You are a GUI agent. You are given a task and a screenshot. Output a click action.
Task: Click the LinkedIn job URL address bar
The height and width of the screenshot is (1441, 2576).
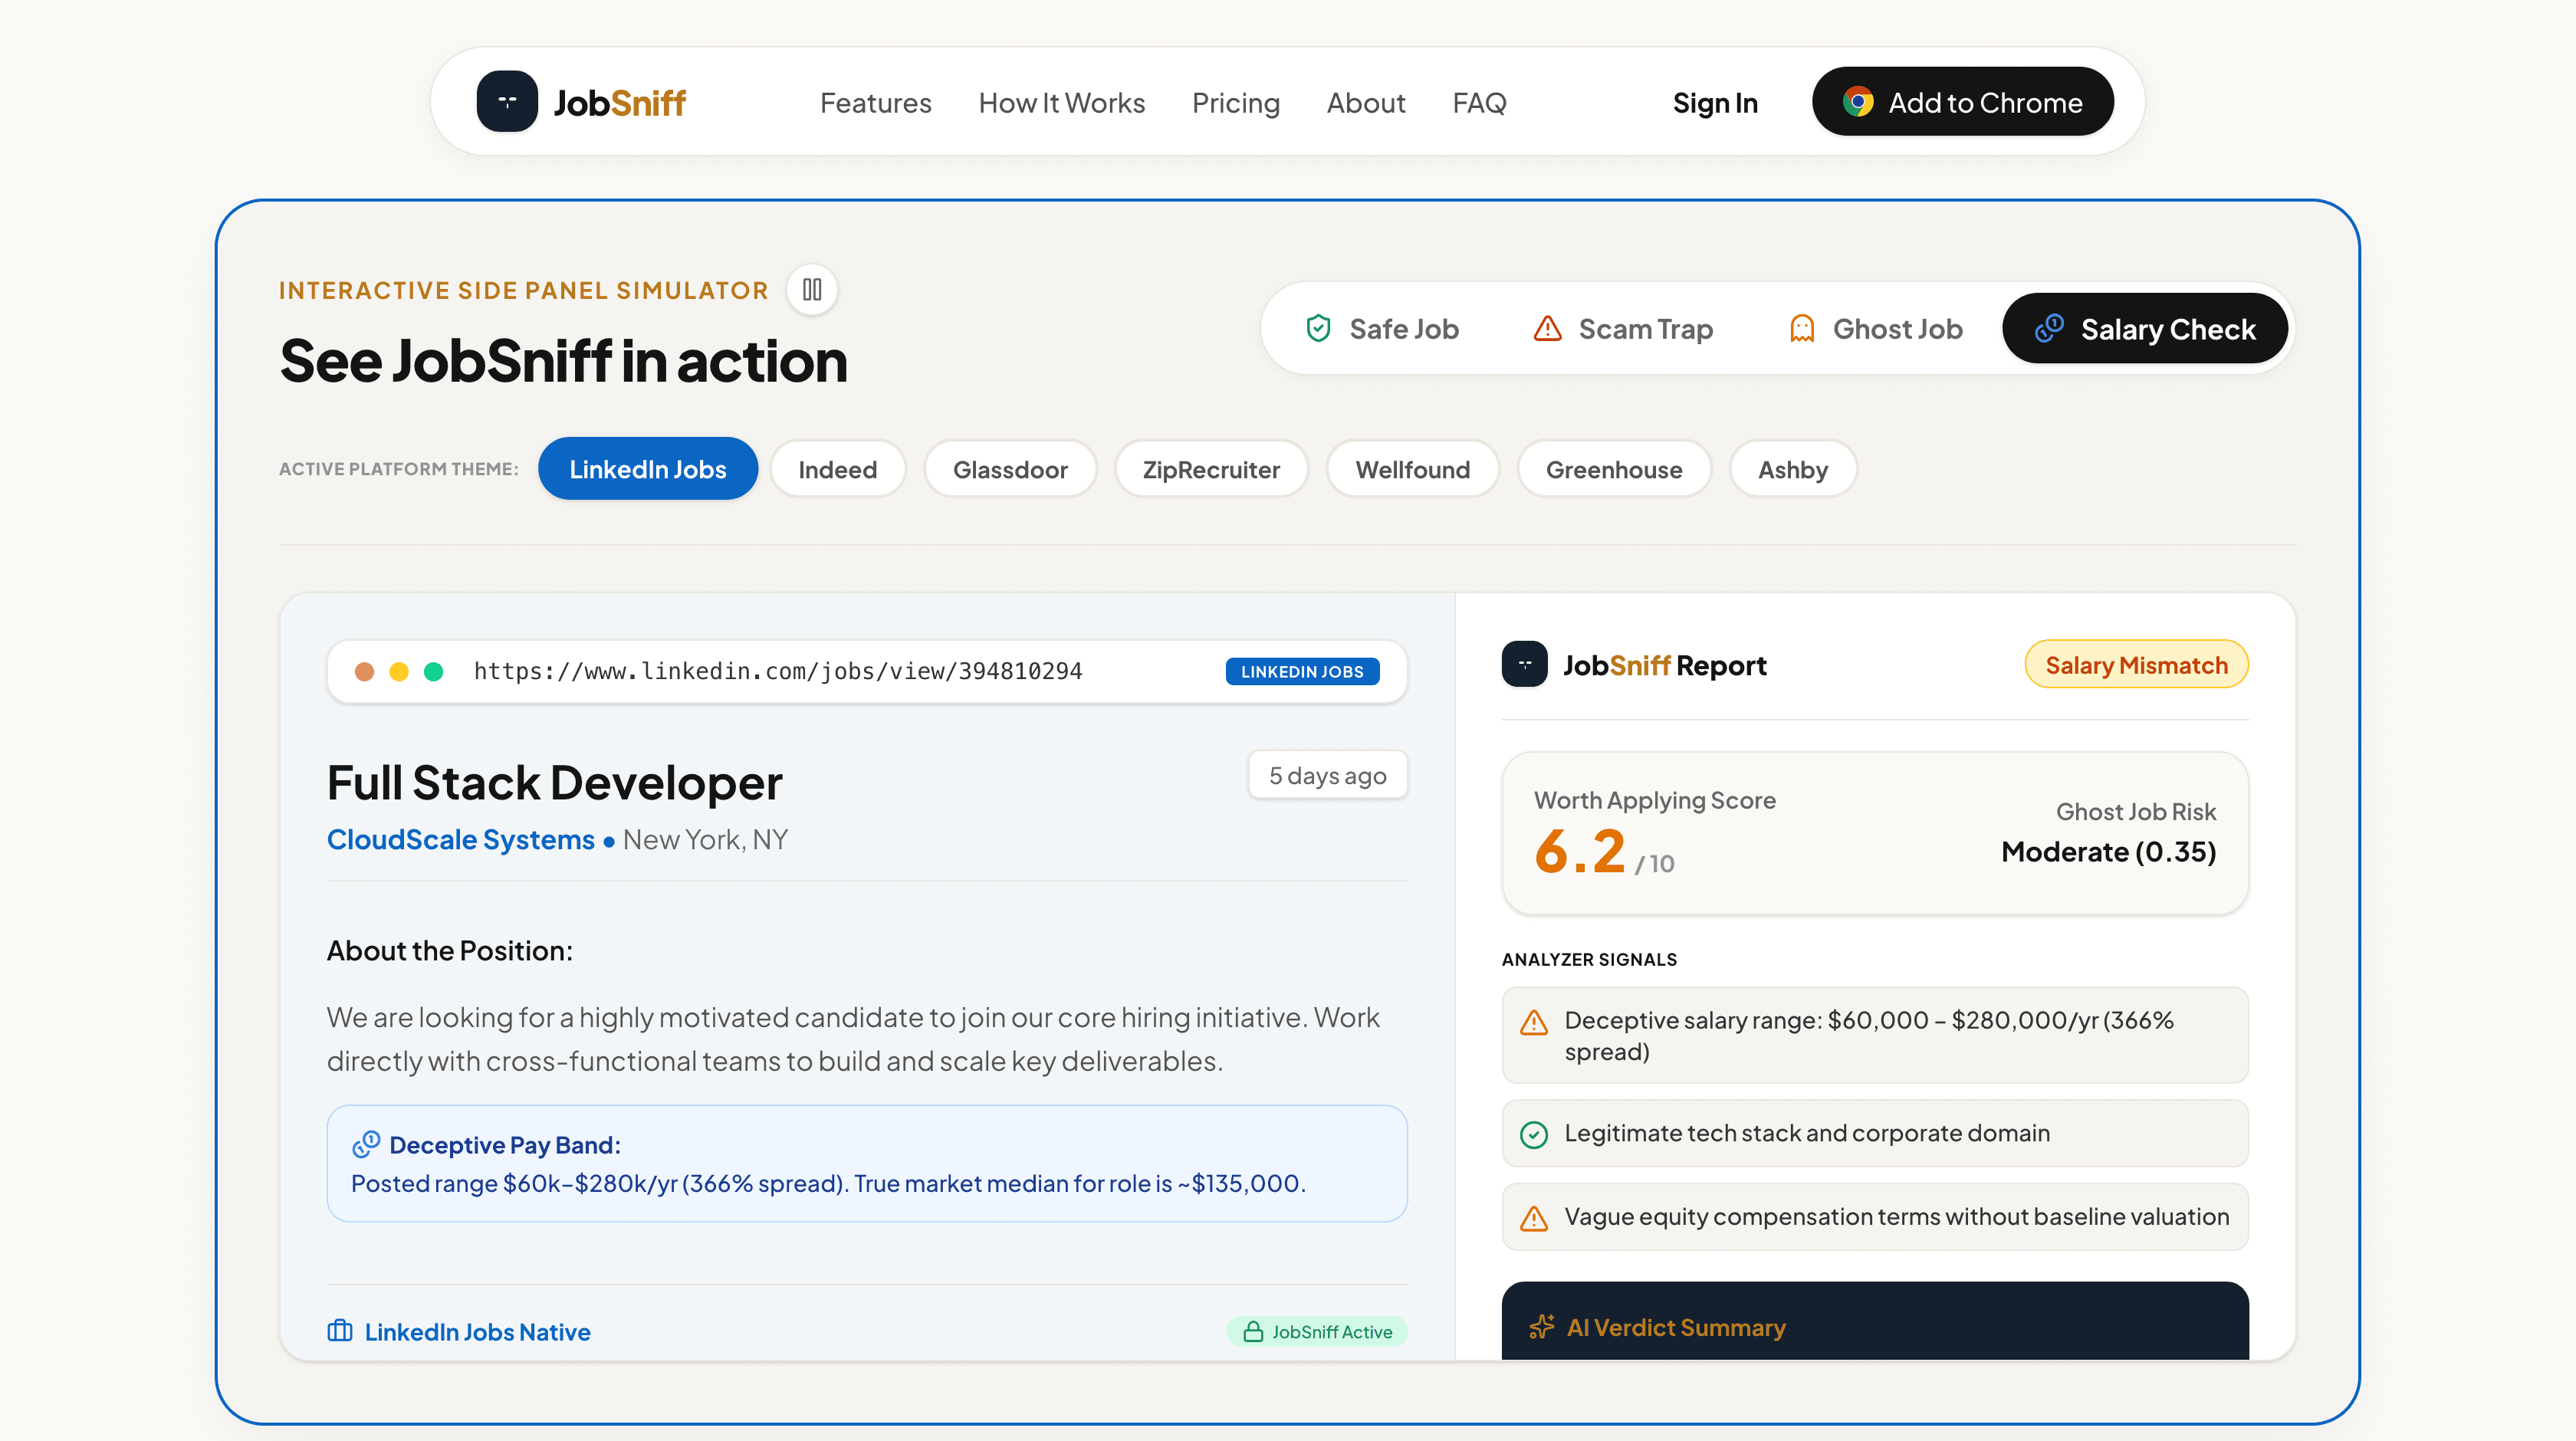tap(867, 672)
